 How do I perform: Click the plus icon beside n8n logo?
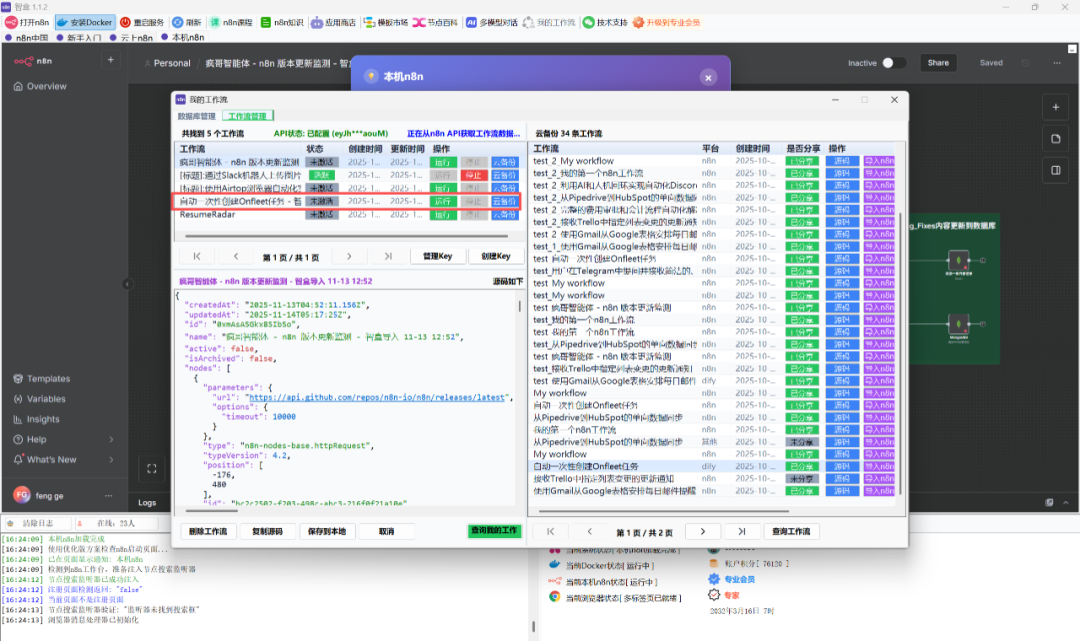pos(111,61)
